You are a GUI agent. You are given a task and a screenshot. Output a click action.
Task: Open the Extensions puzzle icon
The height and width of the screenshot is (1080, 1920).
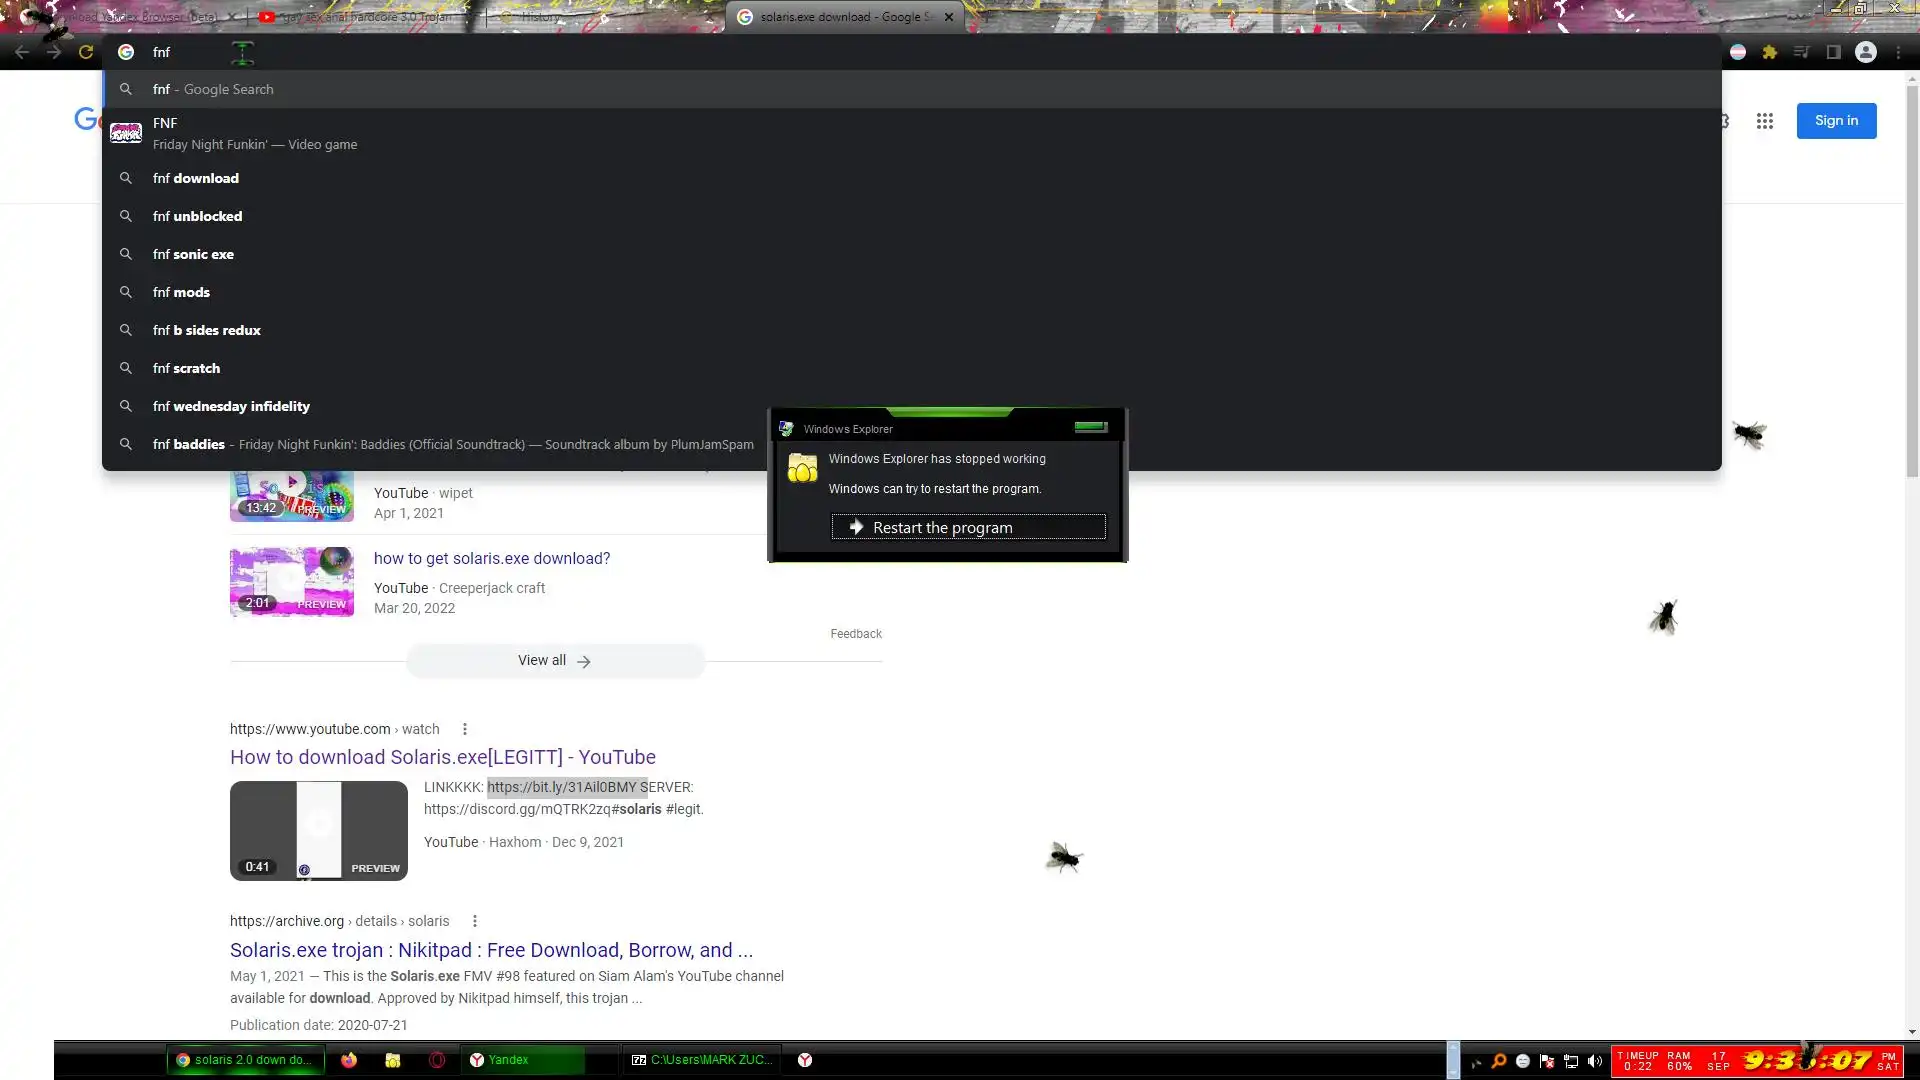(x=1769, y=52)
